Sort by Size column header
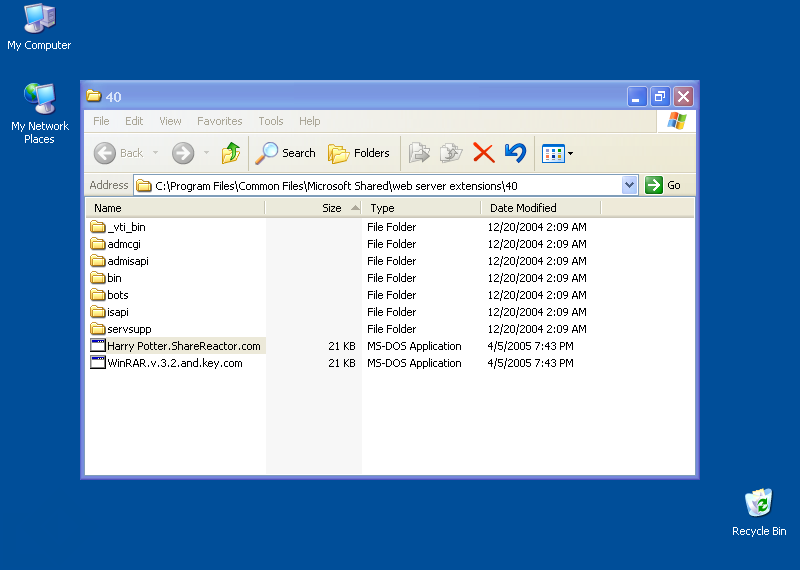This screenshot has width=800, height=570. [x=313, y=208]
